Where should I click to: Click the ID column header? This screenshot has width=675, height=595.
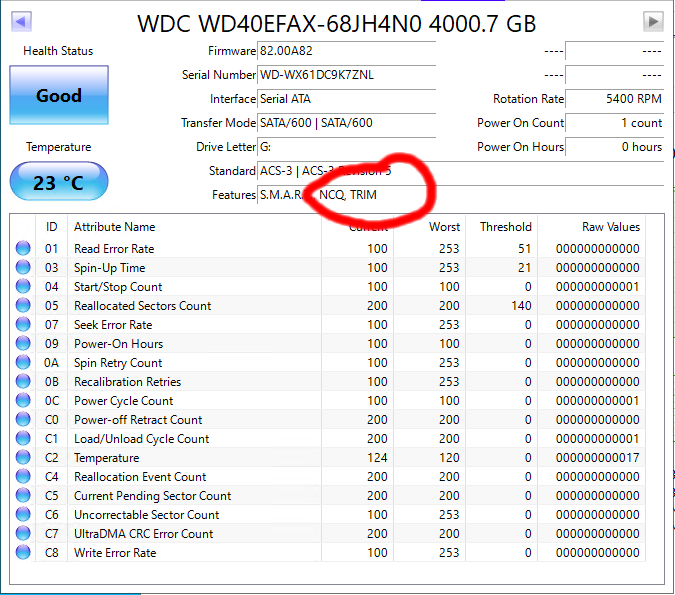(51, 227)
